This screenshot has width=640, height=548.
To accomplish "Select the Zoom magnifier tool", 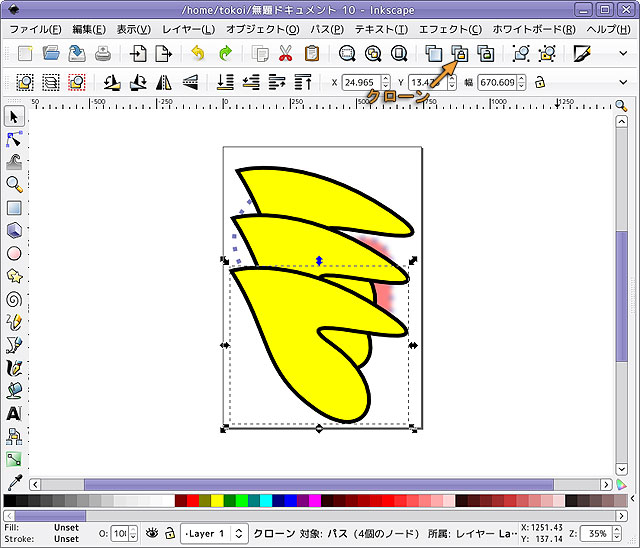I will (14, 184).
